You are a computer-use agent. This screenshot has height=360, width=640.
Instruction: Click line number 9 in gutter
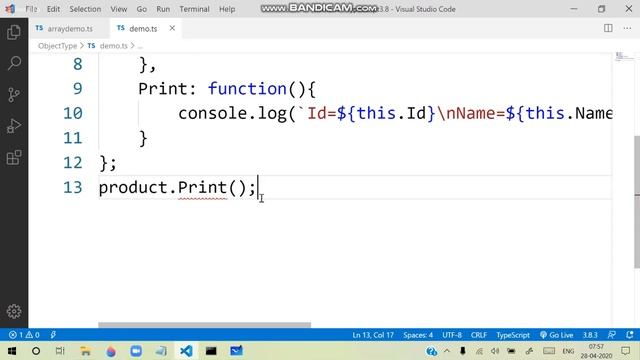click(78, 89)
